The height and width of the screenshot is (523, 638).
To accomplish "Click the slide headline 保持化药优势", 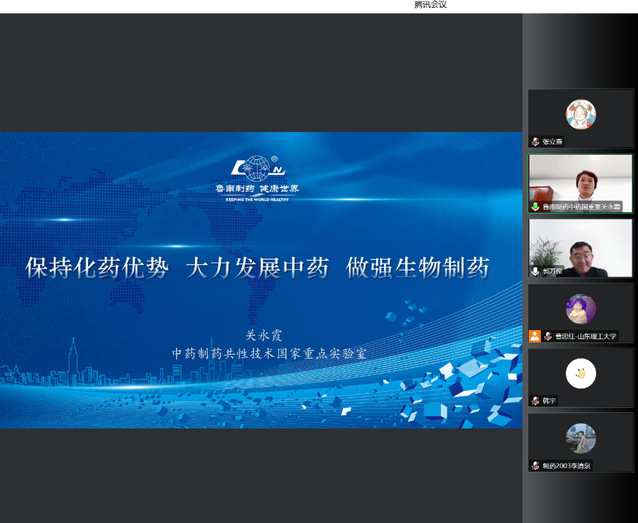I will tap(96, 267).
